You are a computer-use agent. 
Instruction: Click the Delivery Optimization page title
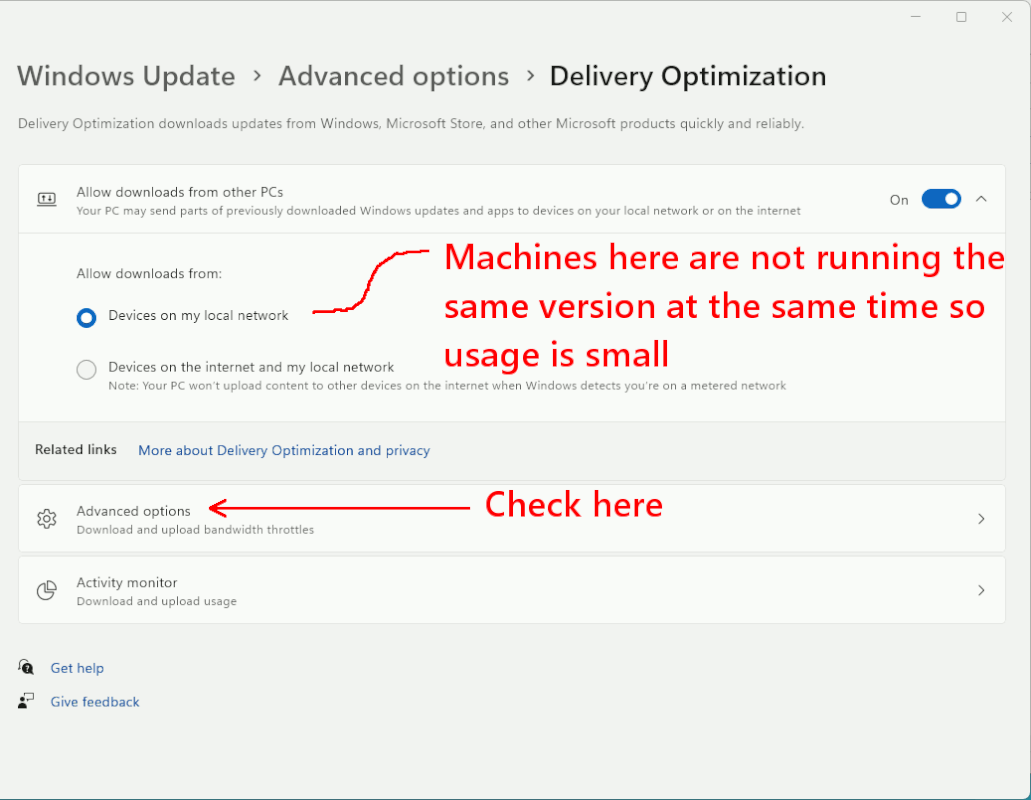[x=688, y=76]
